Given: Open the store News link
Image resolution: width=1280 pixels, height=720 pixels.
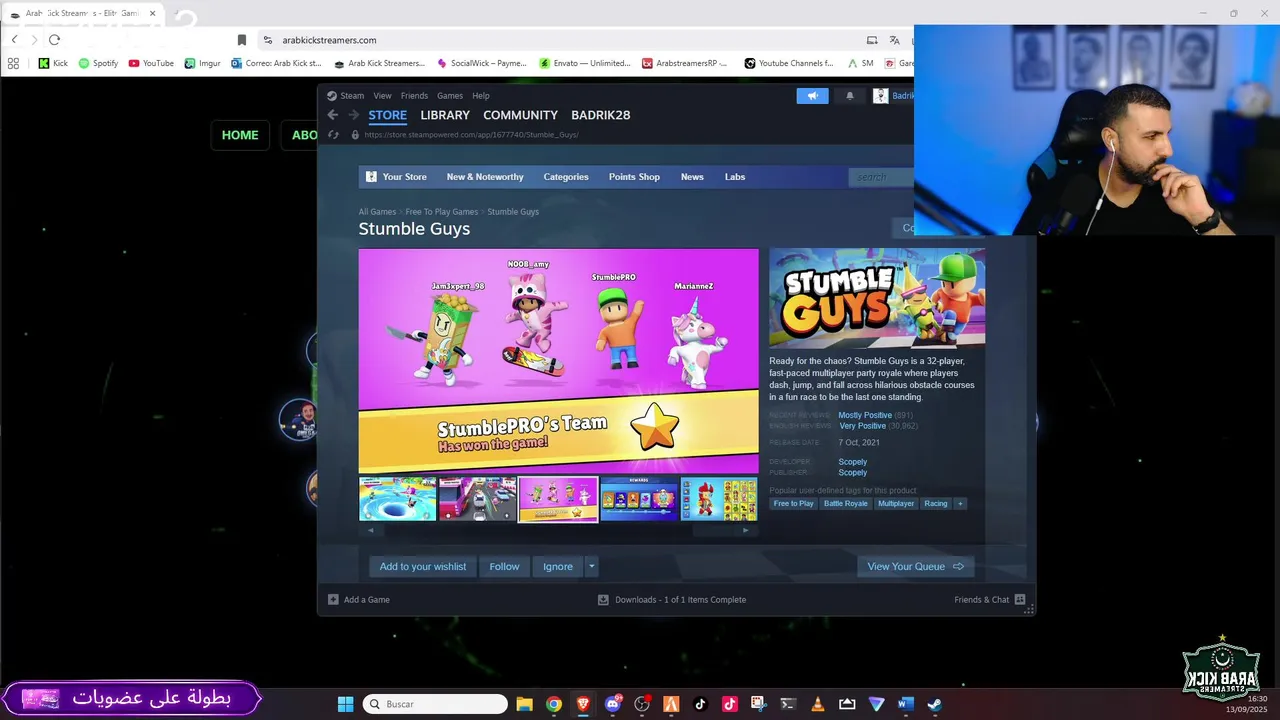Looking at the screenshot, I should (x=692, y=177).
